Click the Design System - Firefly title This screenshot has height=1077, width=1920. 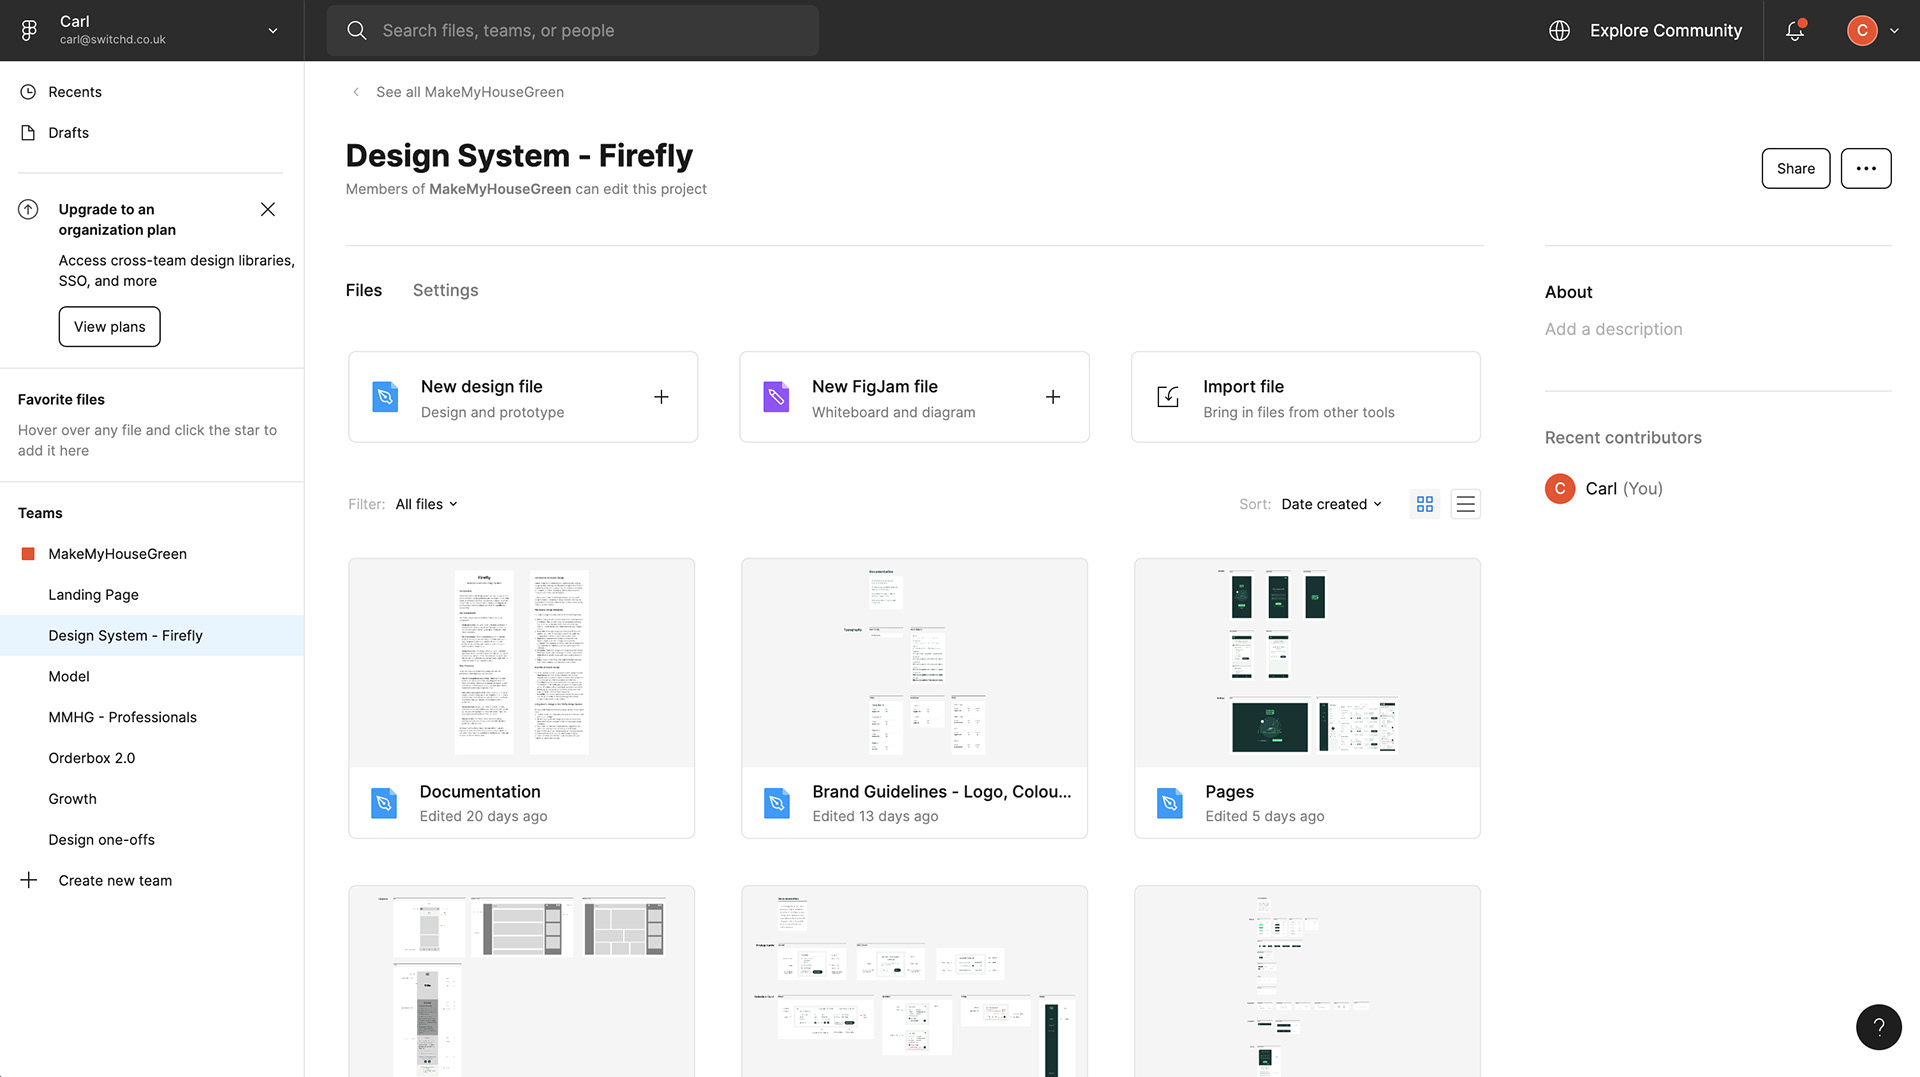click(519, 155)
